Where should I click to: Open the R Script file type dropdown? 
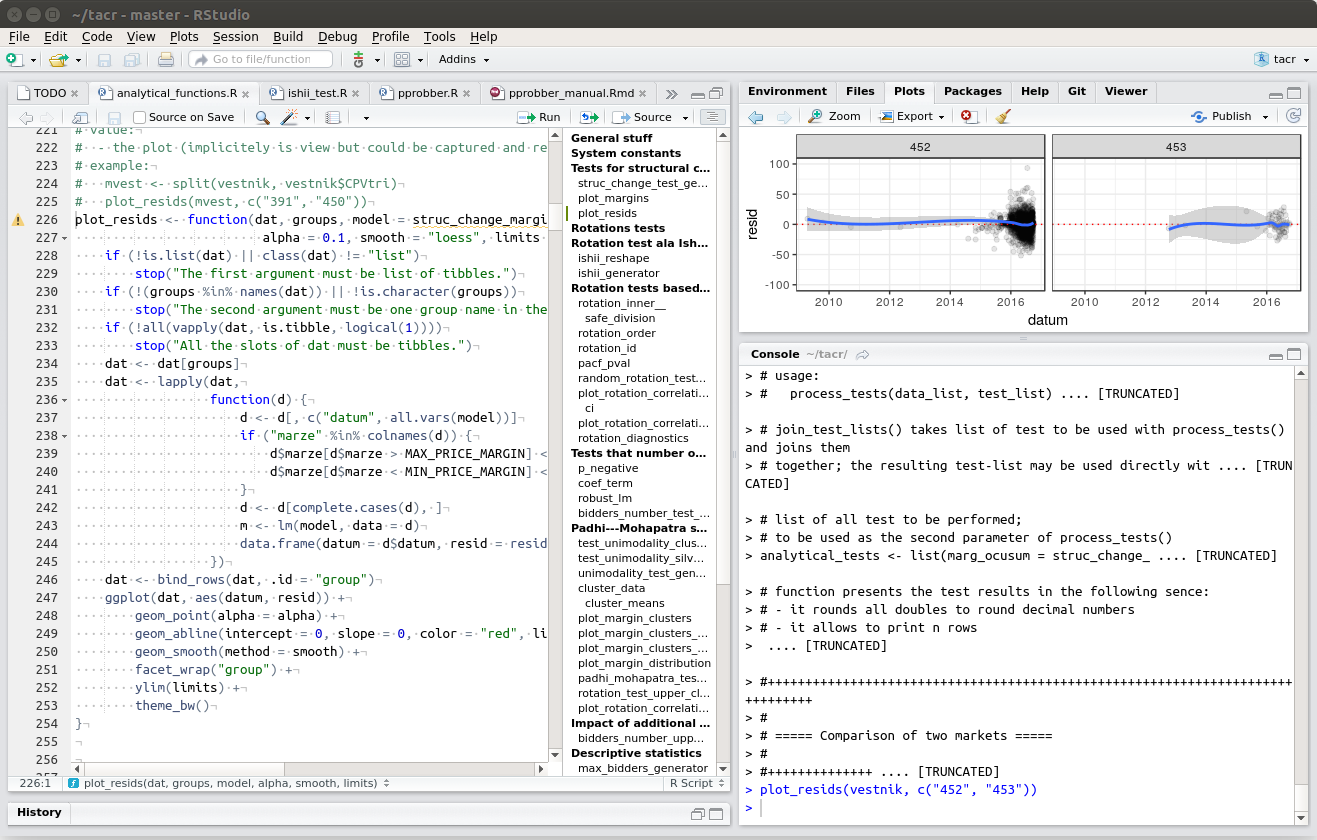(696, 784)
